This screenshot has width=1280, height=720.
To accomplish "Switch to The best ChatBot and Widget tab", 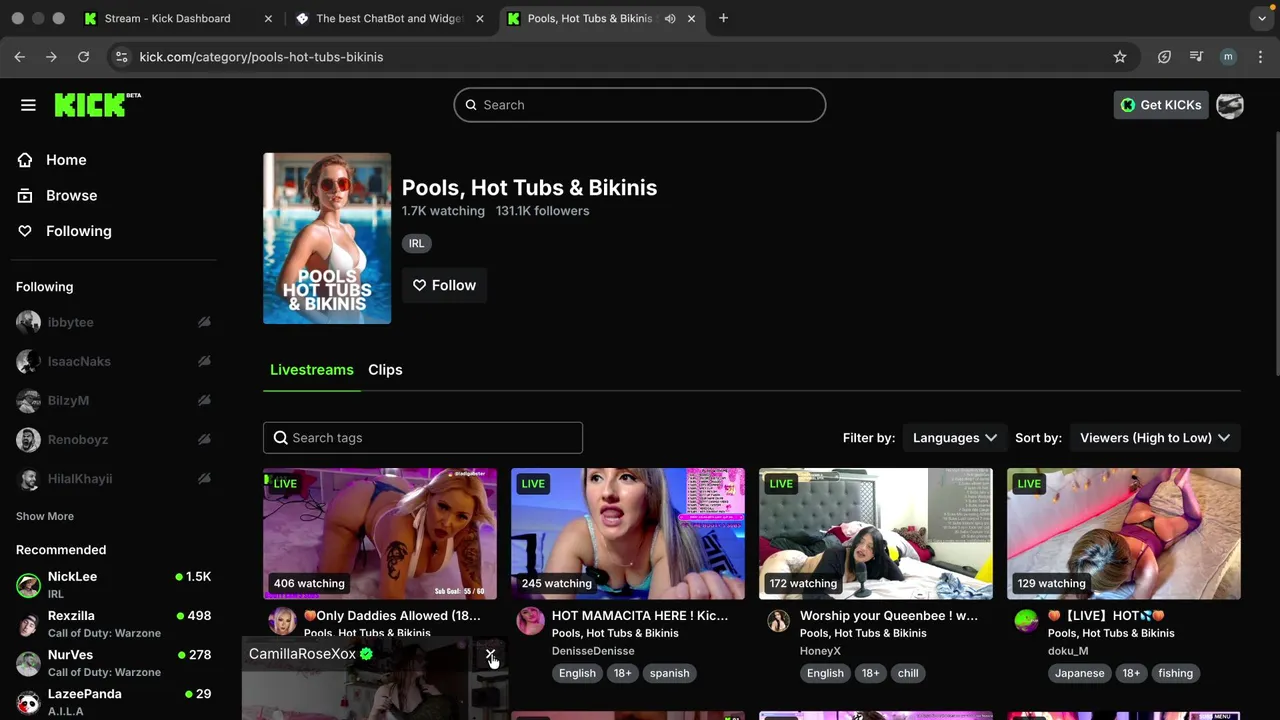I will tap(389, 18).
